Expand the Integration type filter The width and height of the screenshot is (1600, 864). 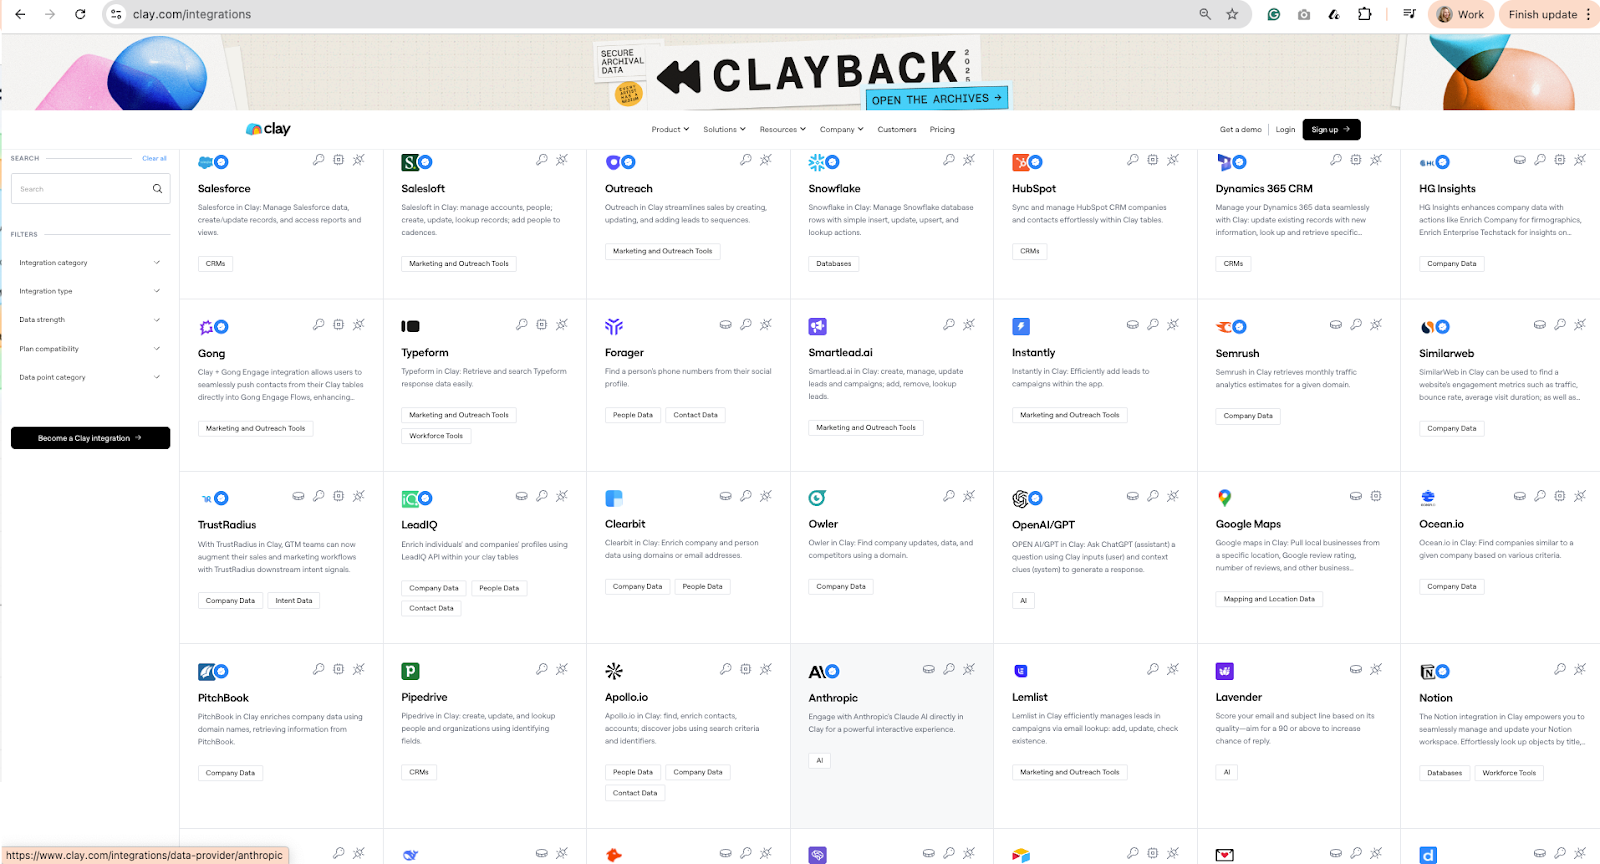click(90, 291)
